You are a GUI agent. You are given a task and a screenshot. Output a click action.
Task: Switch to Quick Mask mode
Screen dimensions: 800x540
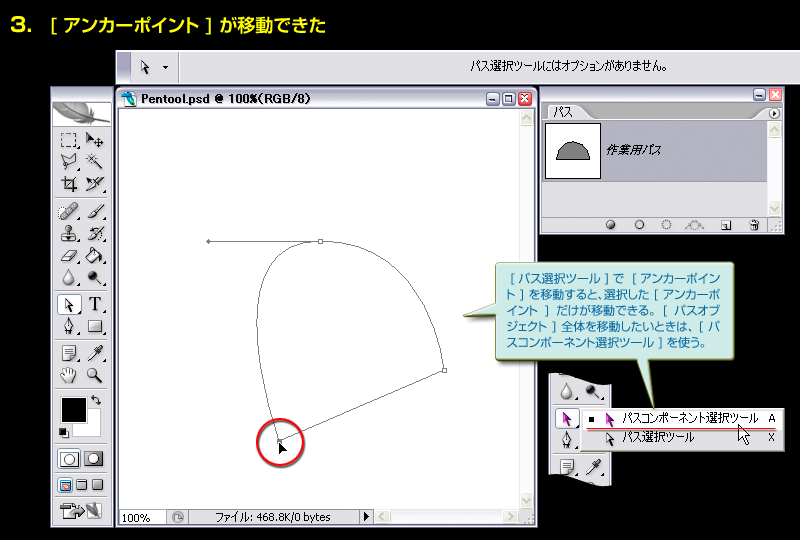pos(94,458)
